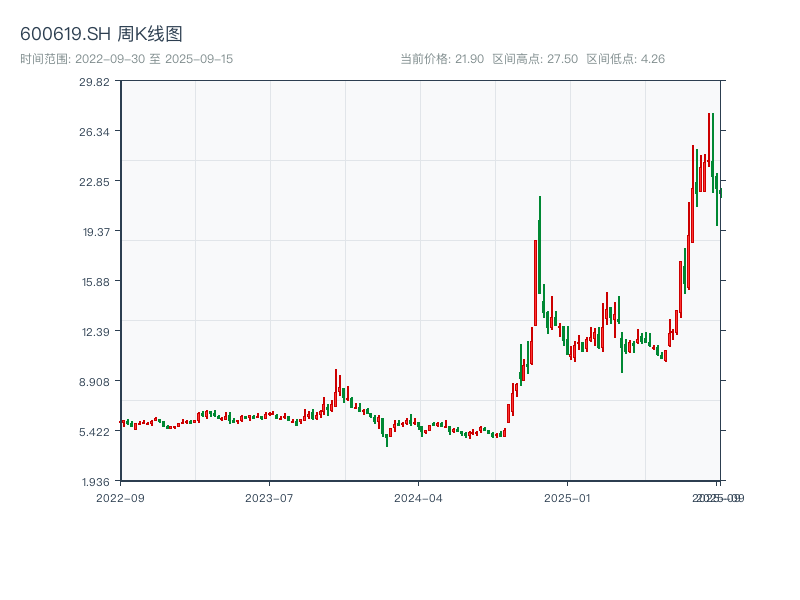Click the y-axis value 22.85
Image resolution: width=800 pixels, height=600 pixels.
[94, 182]
